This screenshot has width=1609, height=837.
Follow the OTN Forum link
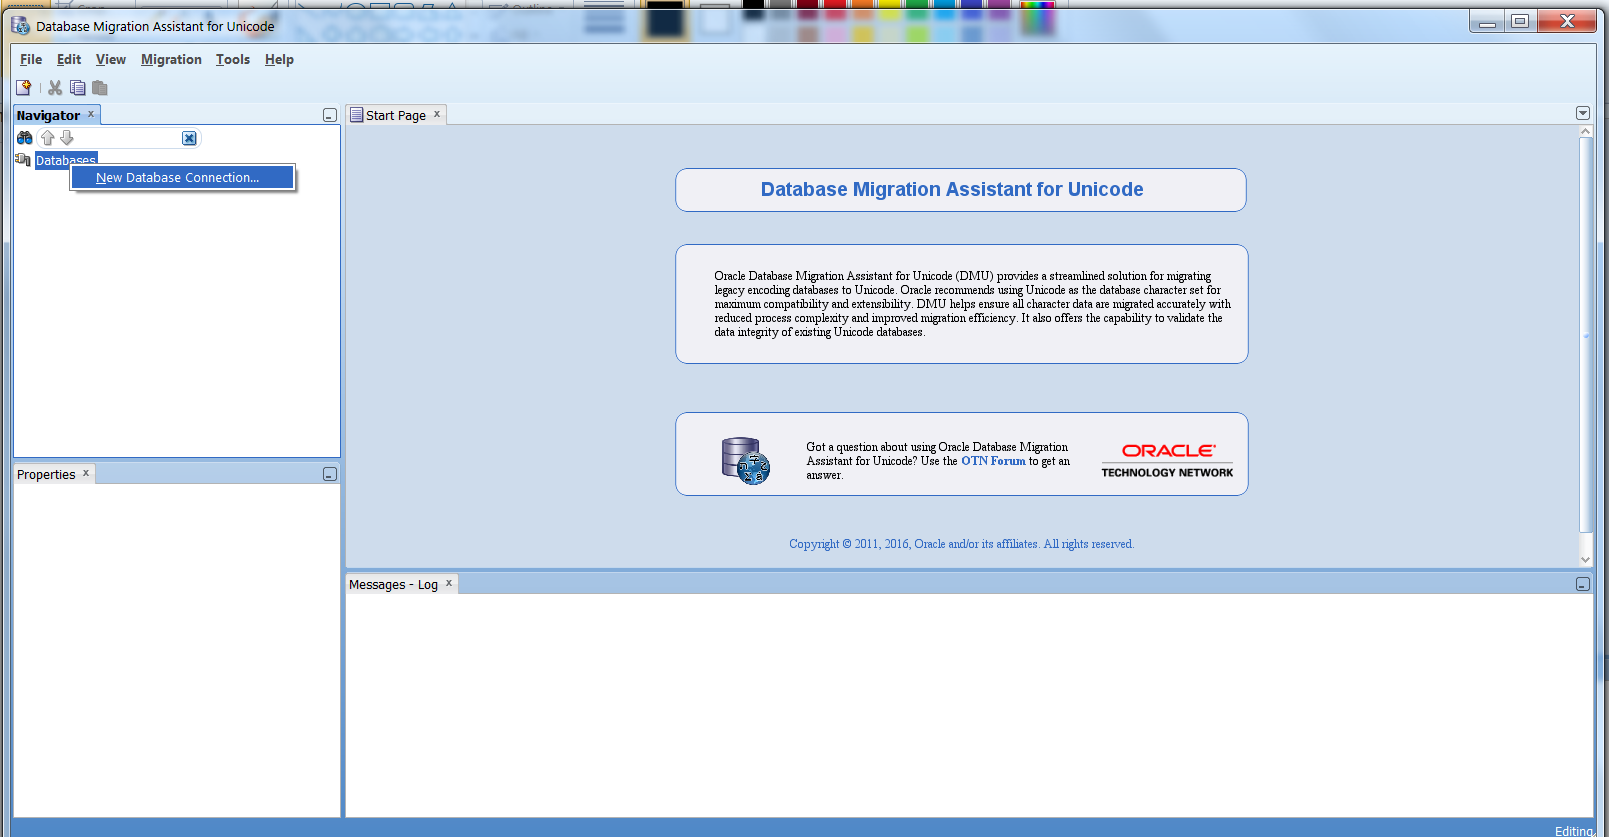(993, 461)
